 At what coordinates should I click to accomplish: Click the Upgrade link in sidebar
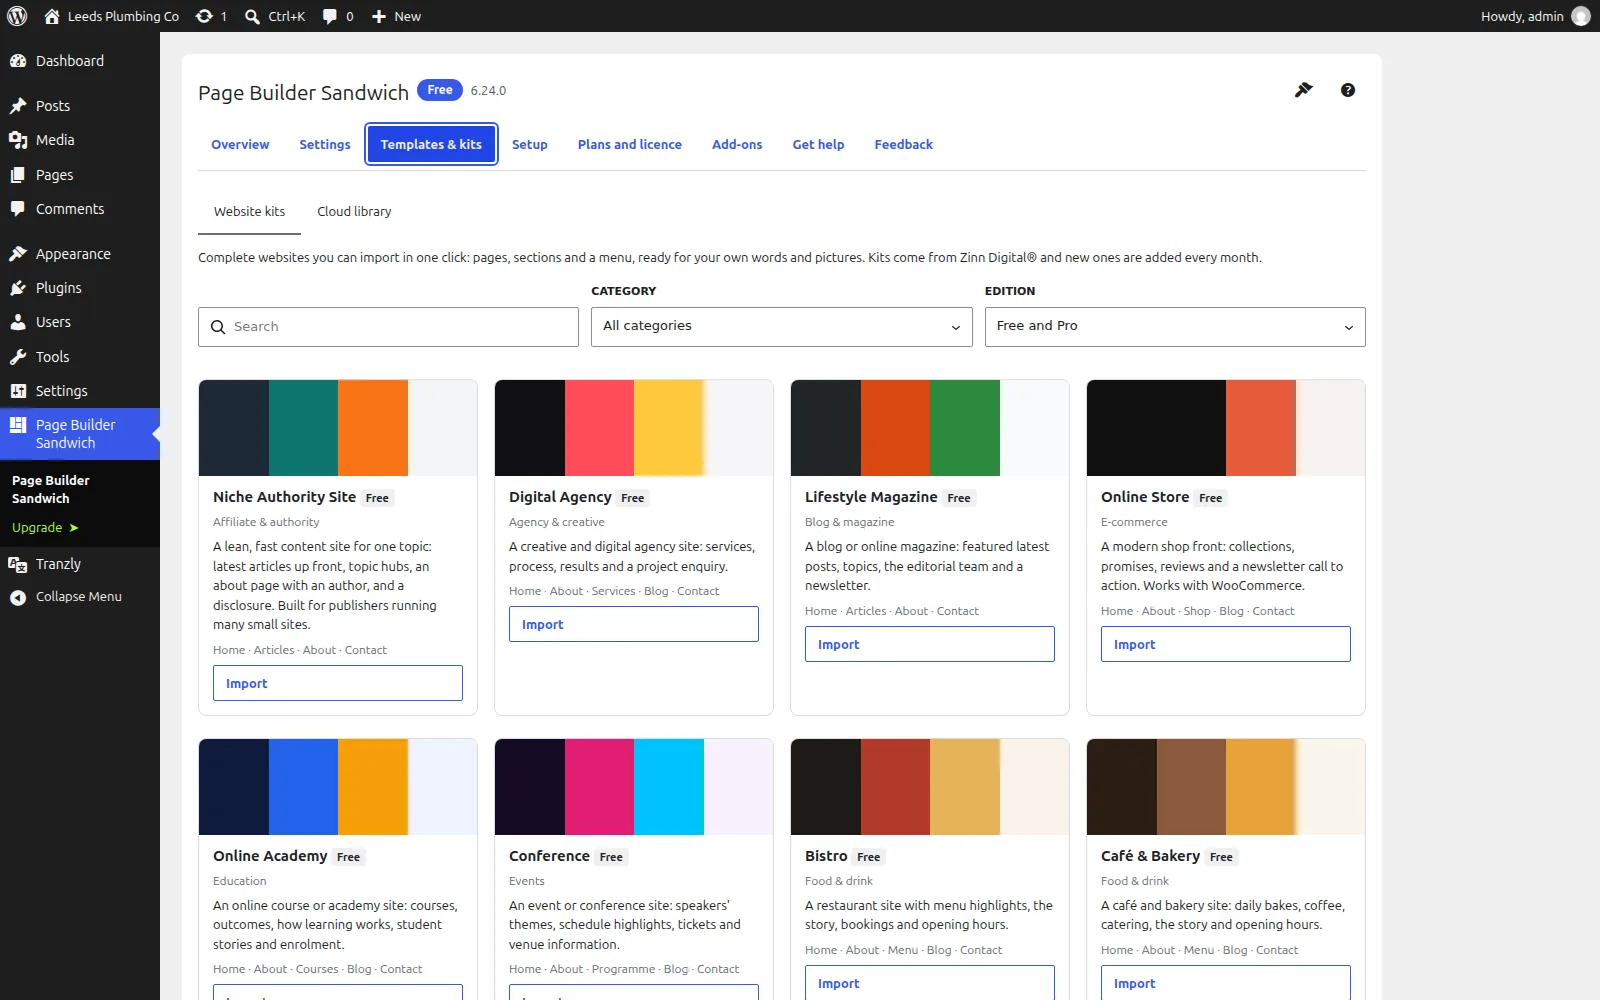pyautogui.click(x=45, y=528)
